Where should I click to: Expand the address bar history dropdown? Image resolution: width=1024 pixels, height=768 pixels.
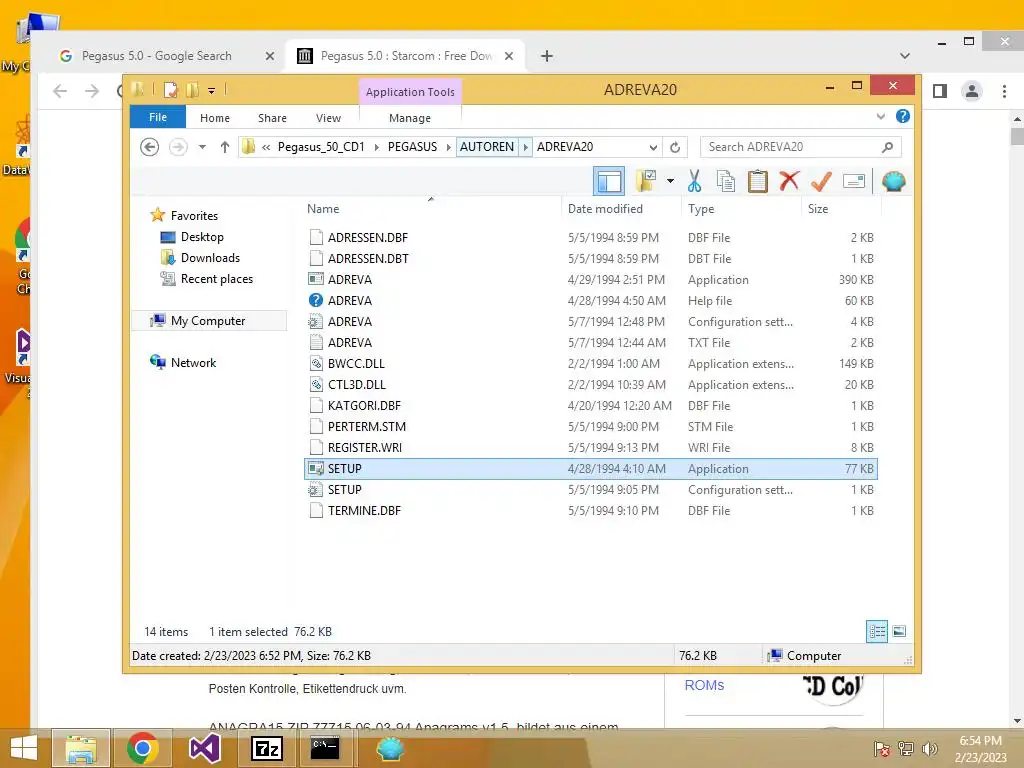[x=653, y=147]
